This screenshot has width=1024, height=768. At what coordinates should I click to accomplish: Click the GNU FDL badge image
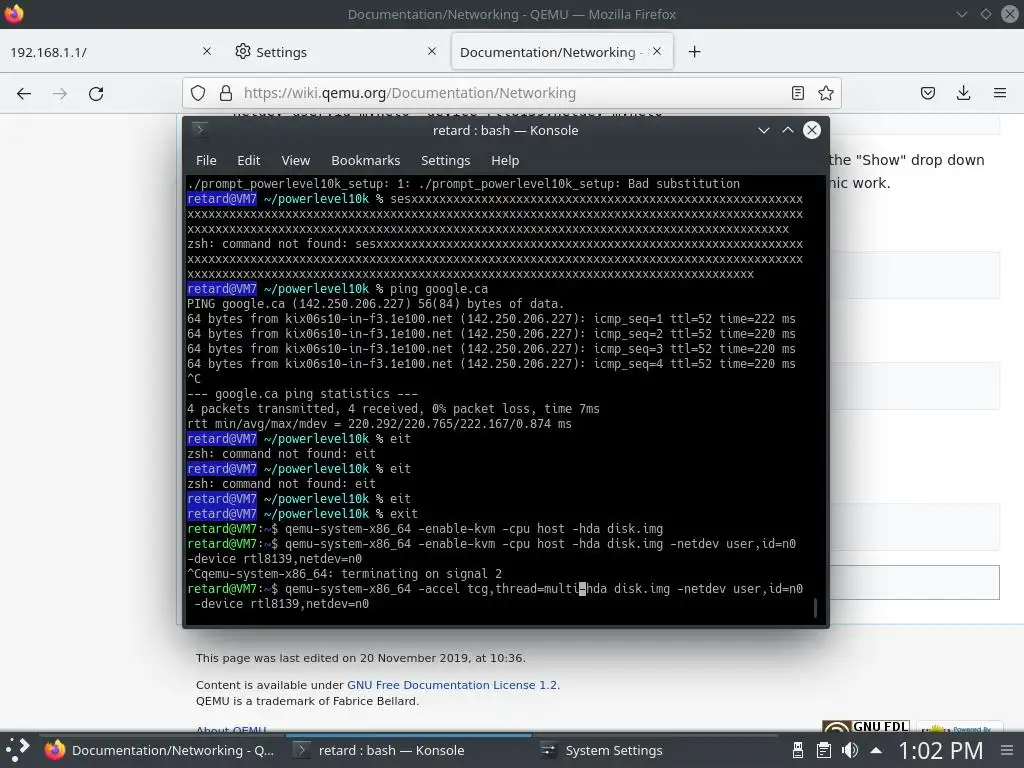click(x=865, y=726)
